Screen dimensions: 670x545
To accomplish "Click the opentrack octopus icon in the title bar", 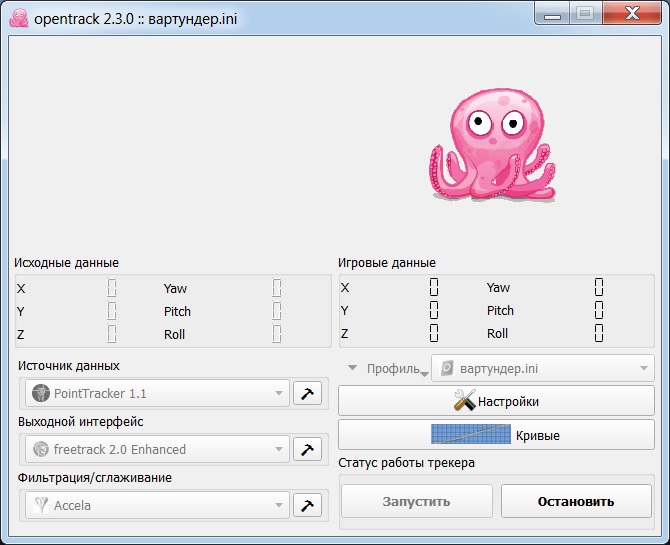I will tap(19, 18).
